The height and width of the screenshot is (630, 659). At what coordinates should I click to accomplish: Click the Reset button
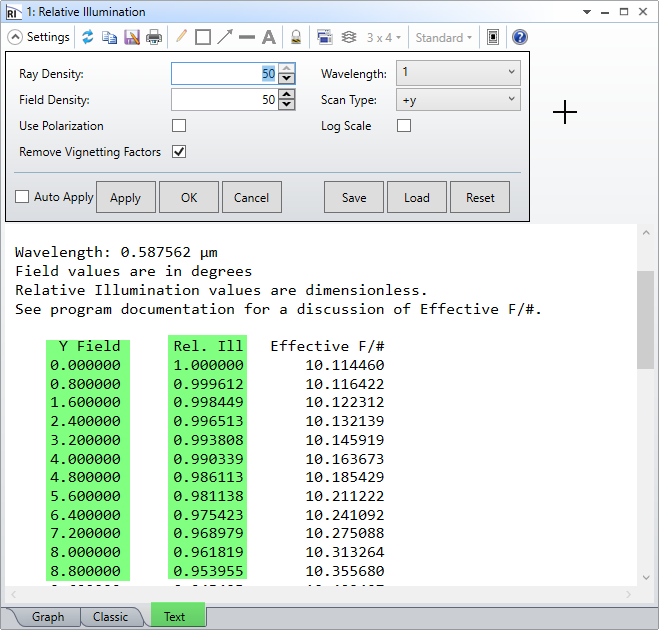point(480,198)
